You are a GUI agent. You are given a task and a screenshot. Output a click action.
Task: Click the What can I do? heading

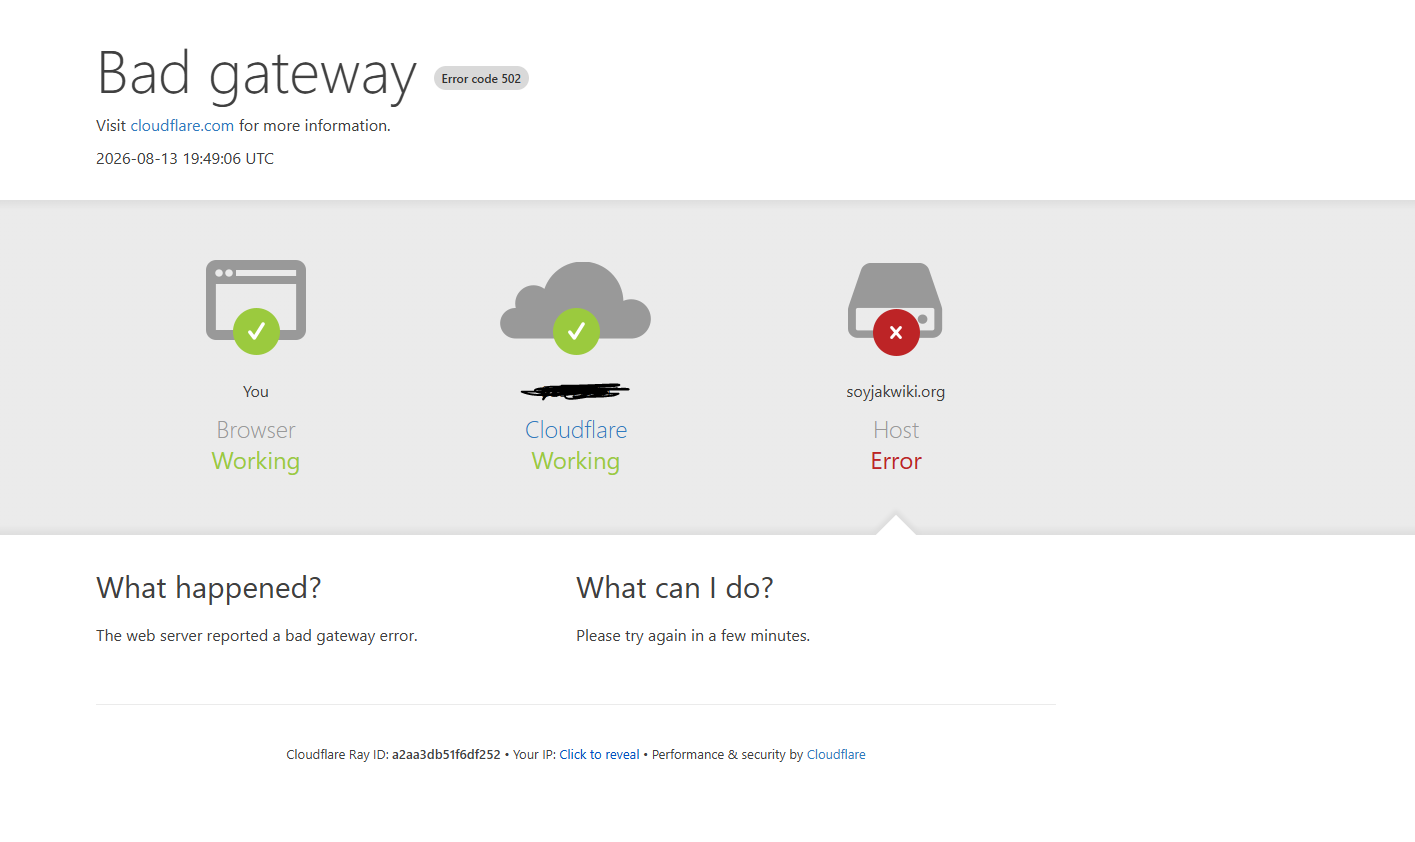[x=675, y=588]
